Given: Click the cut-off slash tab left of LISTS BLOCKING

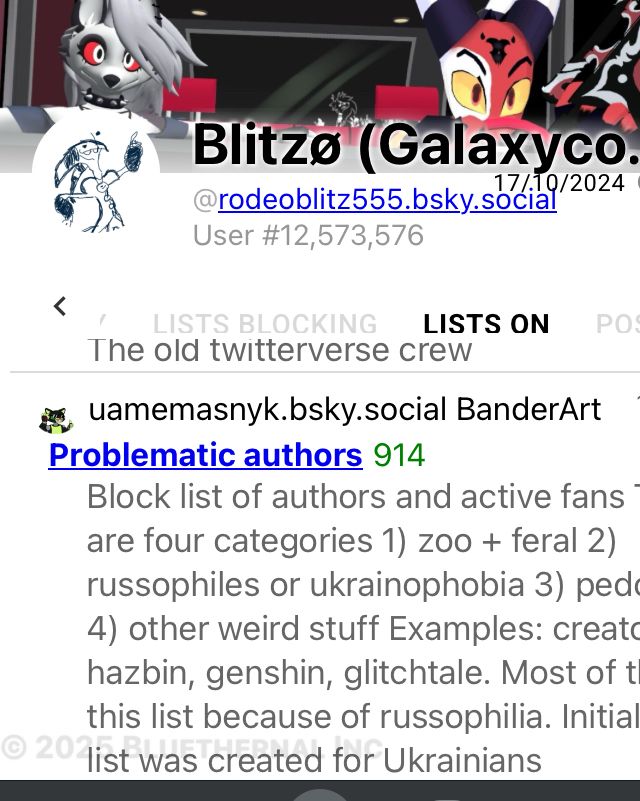Looking at the screenshot, I should tap(103, 322).
